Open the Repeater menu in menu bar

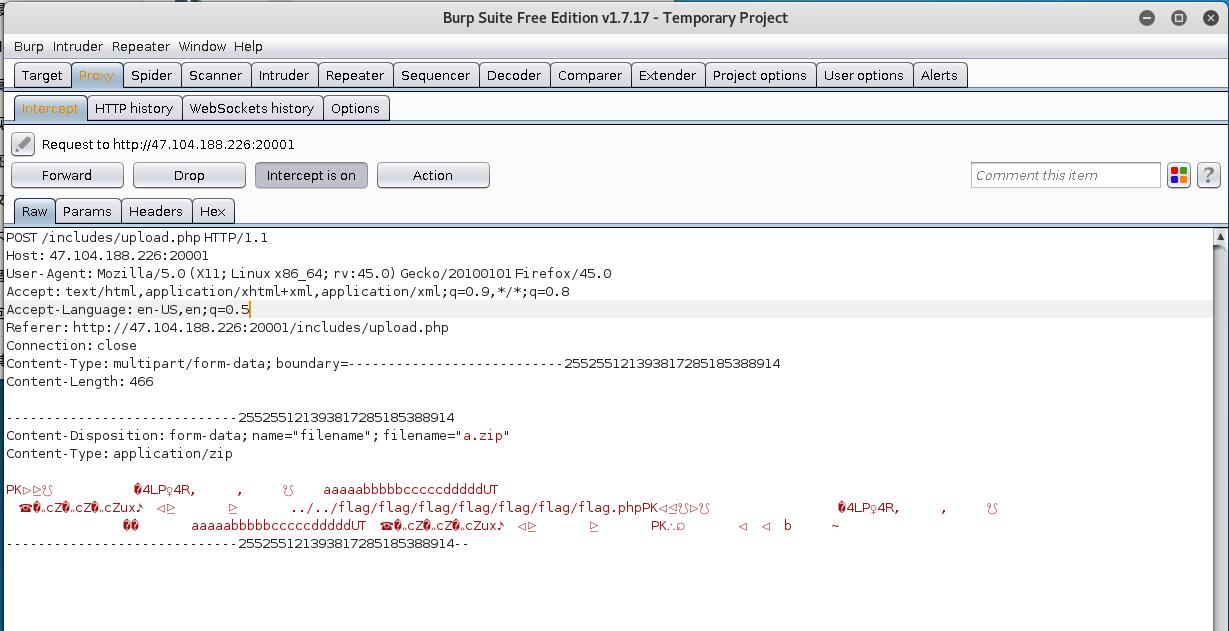coord(141,46)
